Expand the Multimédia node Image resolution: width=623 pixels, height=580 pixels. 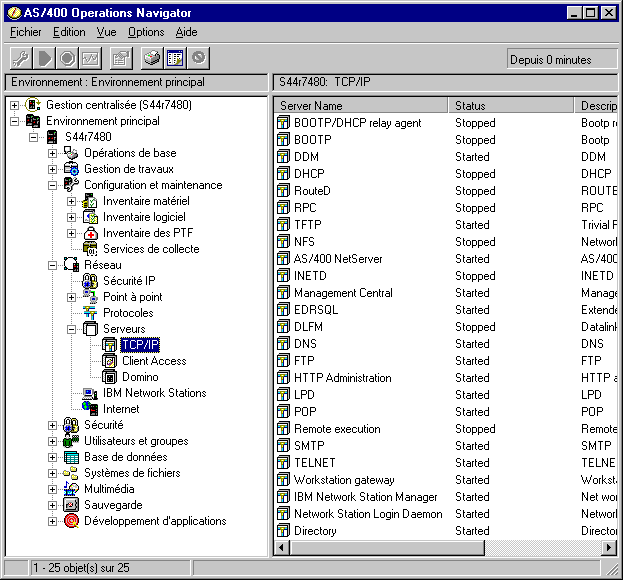pyautogui.click(x=52, y=489)
